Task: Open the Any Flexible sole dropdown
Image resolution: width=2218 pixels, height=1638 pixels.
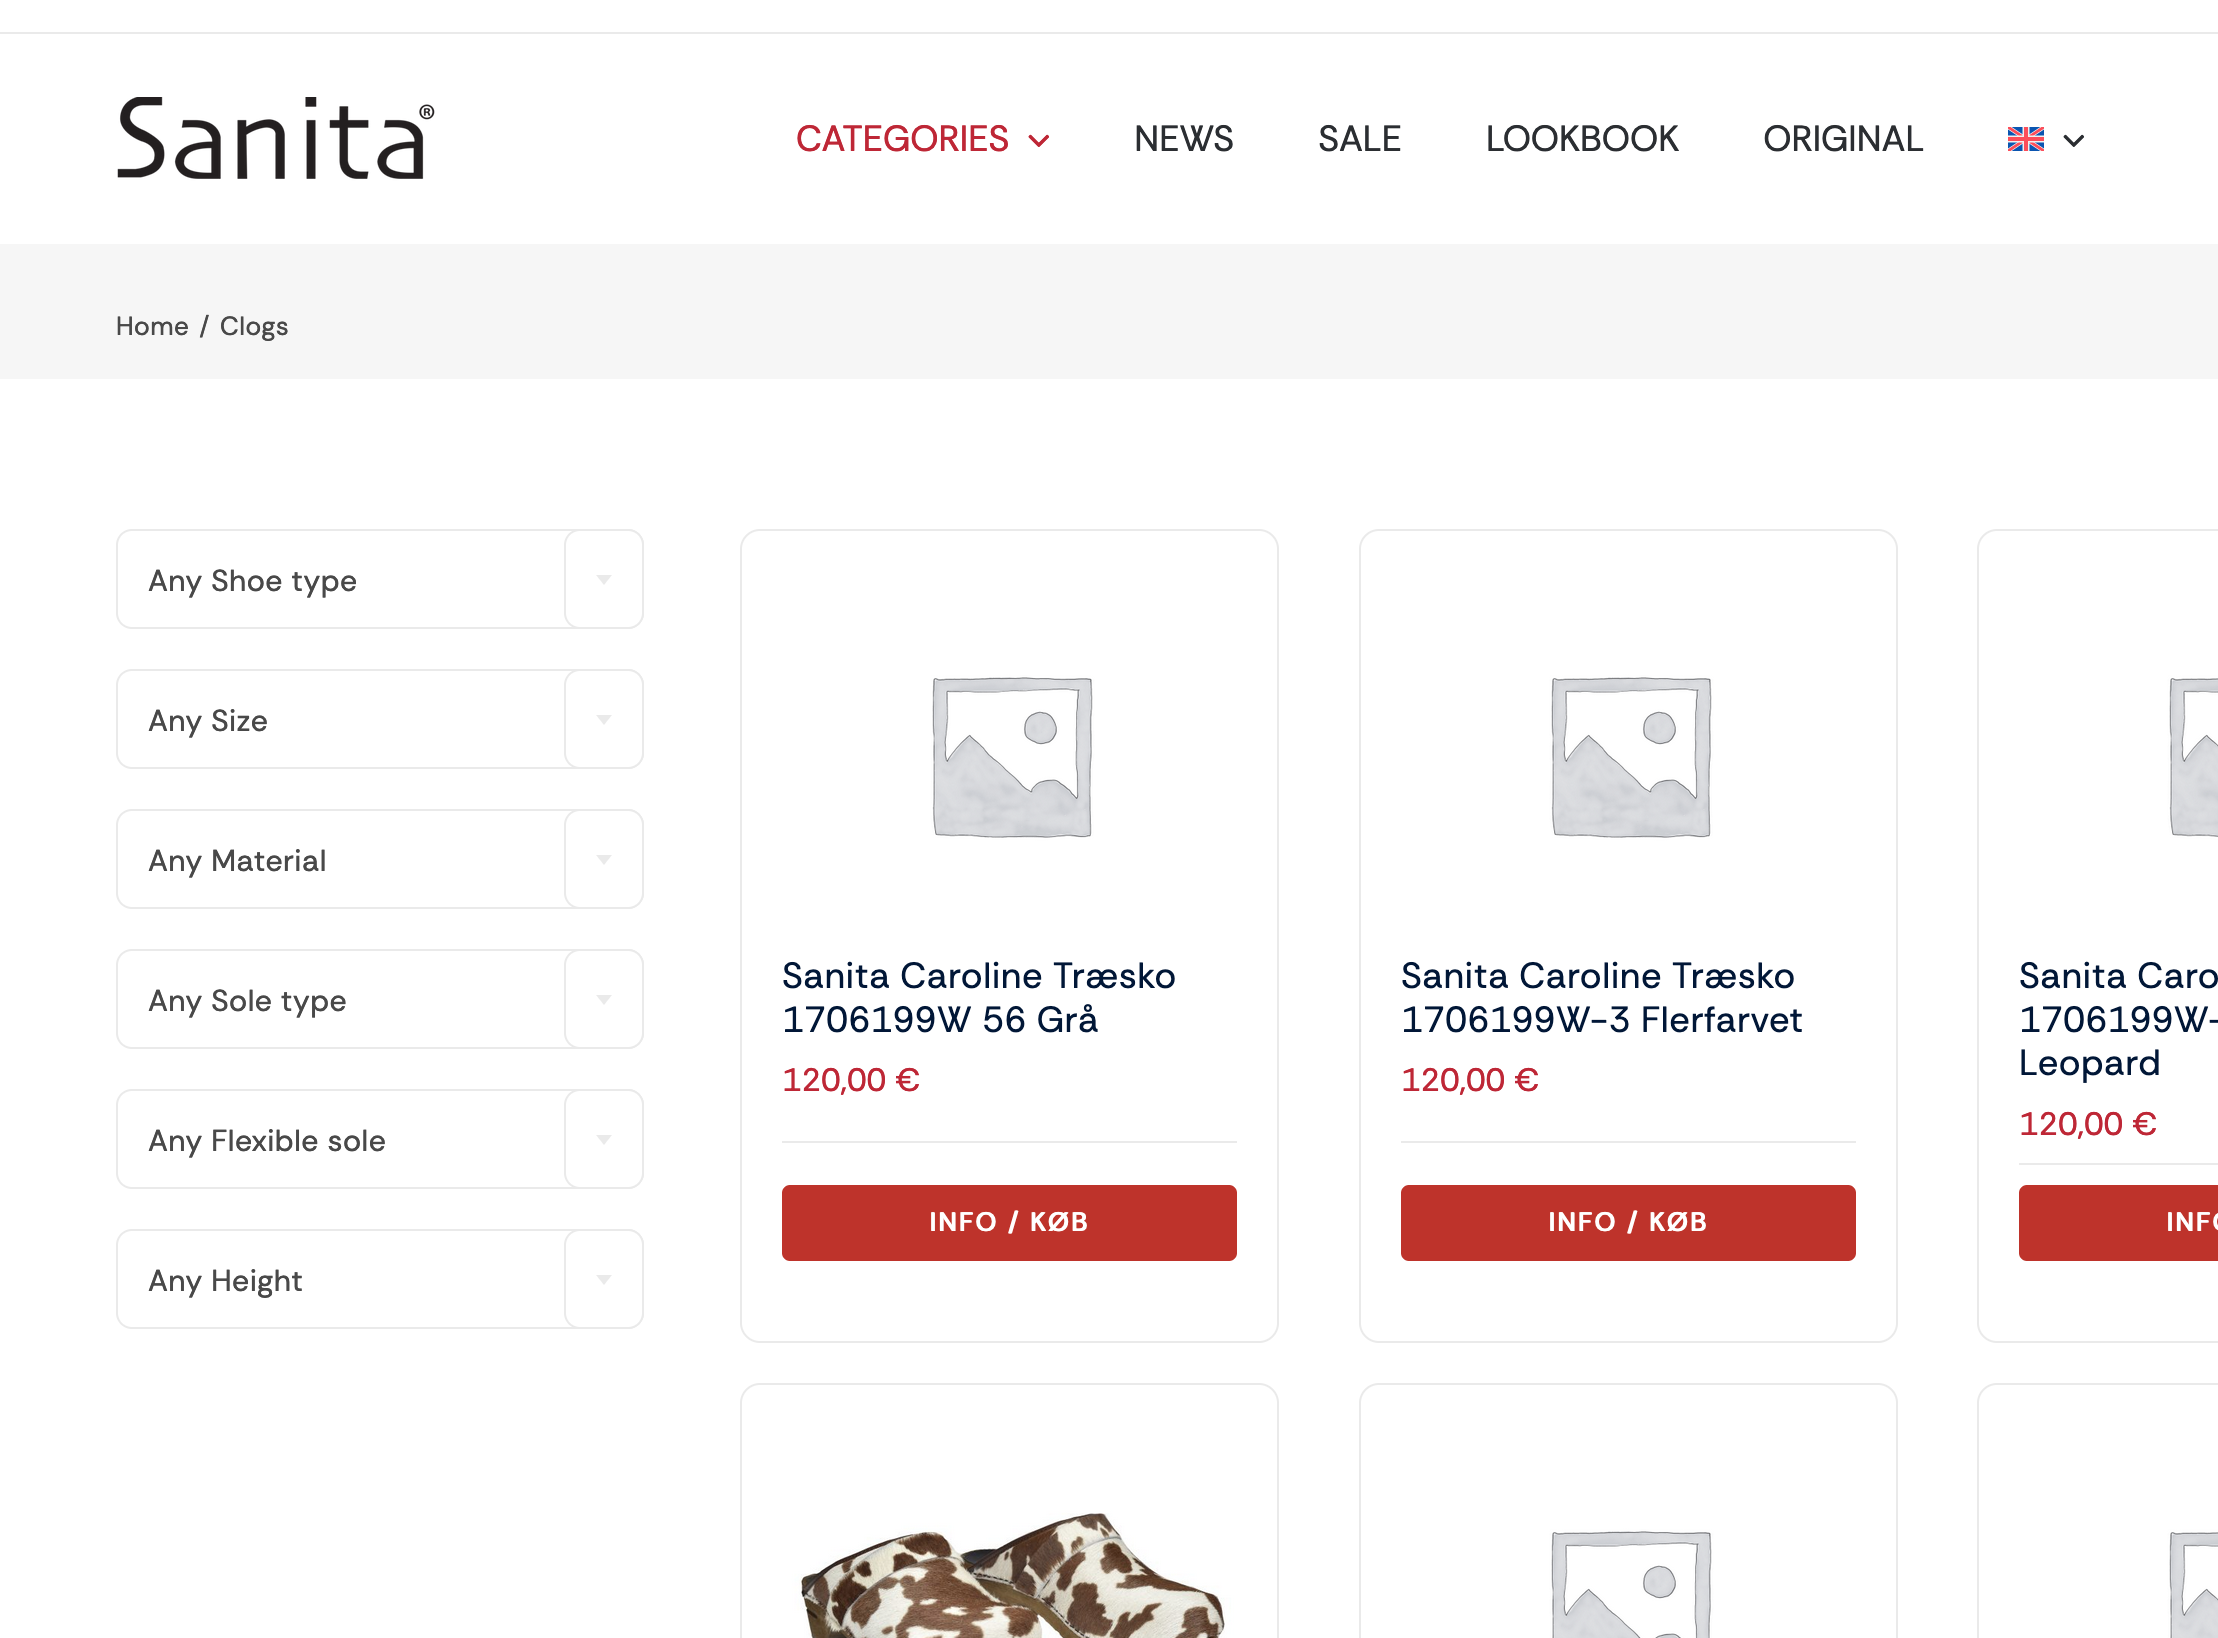Action: pyautogui.click(x=380, y=1140)
